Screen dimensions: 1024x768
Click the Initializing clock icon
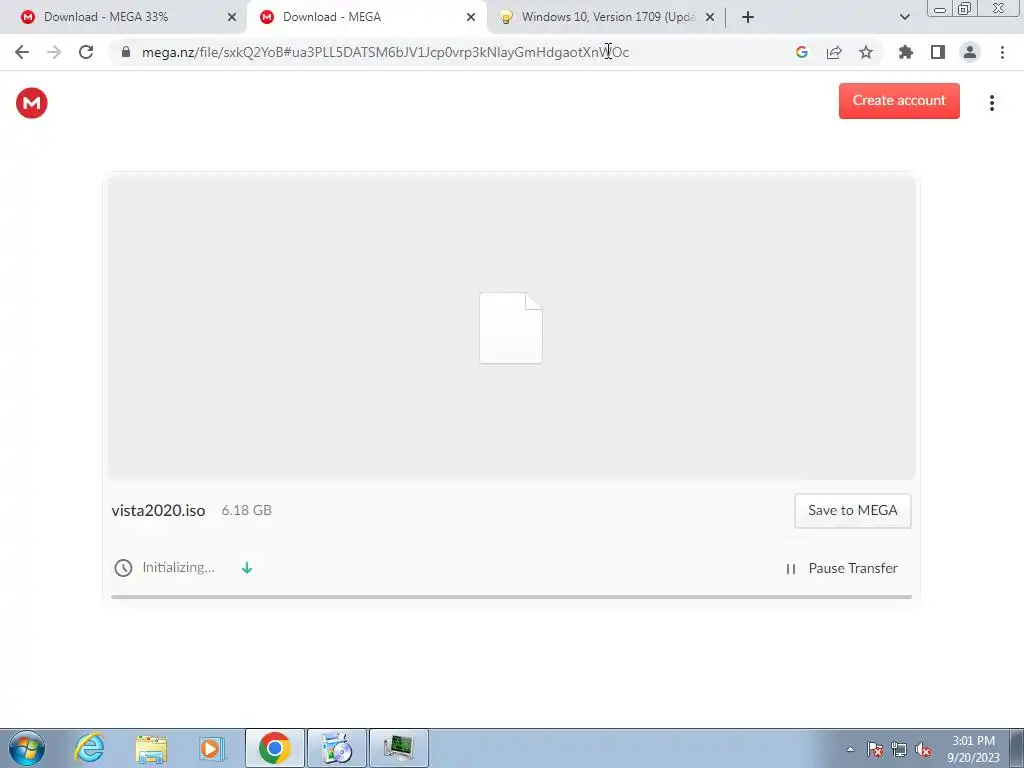tap(123, 568)
